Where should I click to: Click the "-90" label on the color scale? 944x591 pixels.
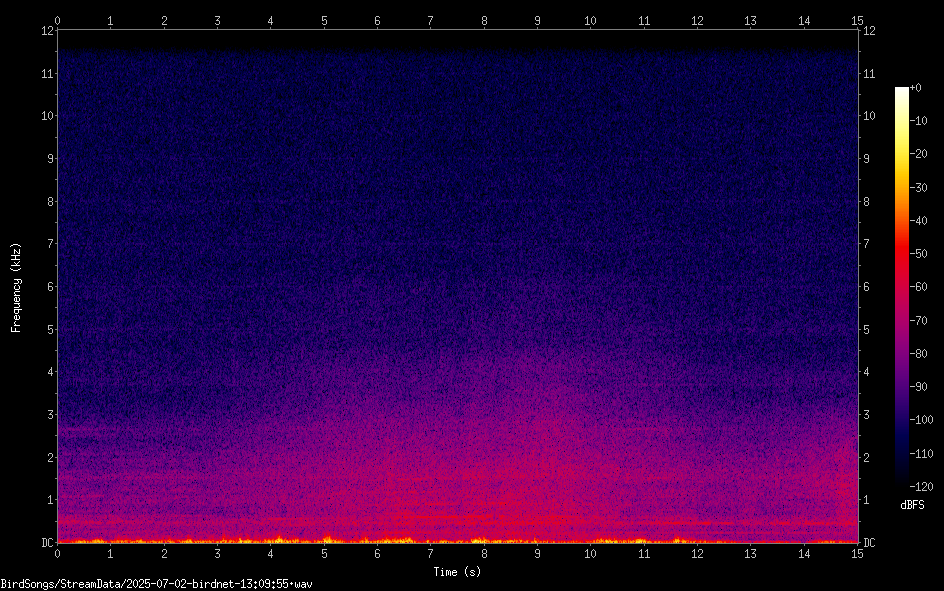click(x=919, y=387)
